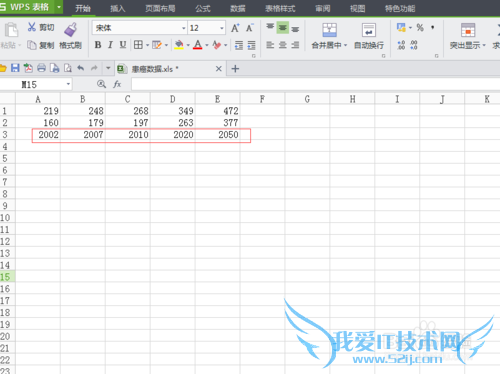Select cell containing 2050
The width and height of the screenshot is (500, 374).
click(x=217, y=135)
